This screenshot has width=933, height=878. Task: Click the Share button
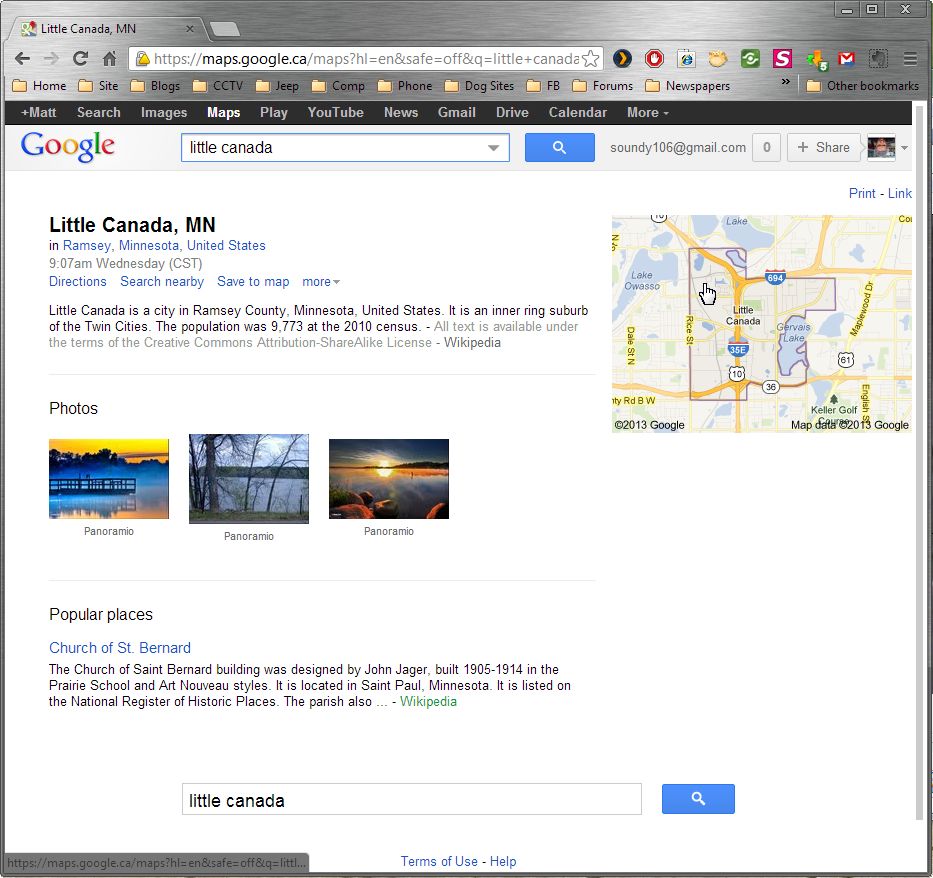click(824, 148)
